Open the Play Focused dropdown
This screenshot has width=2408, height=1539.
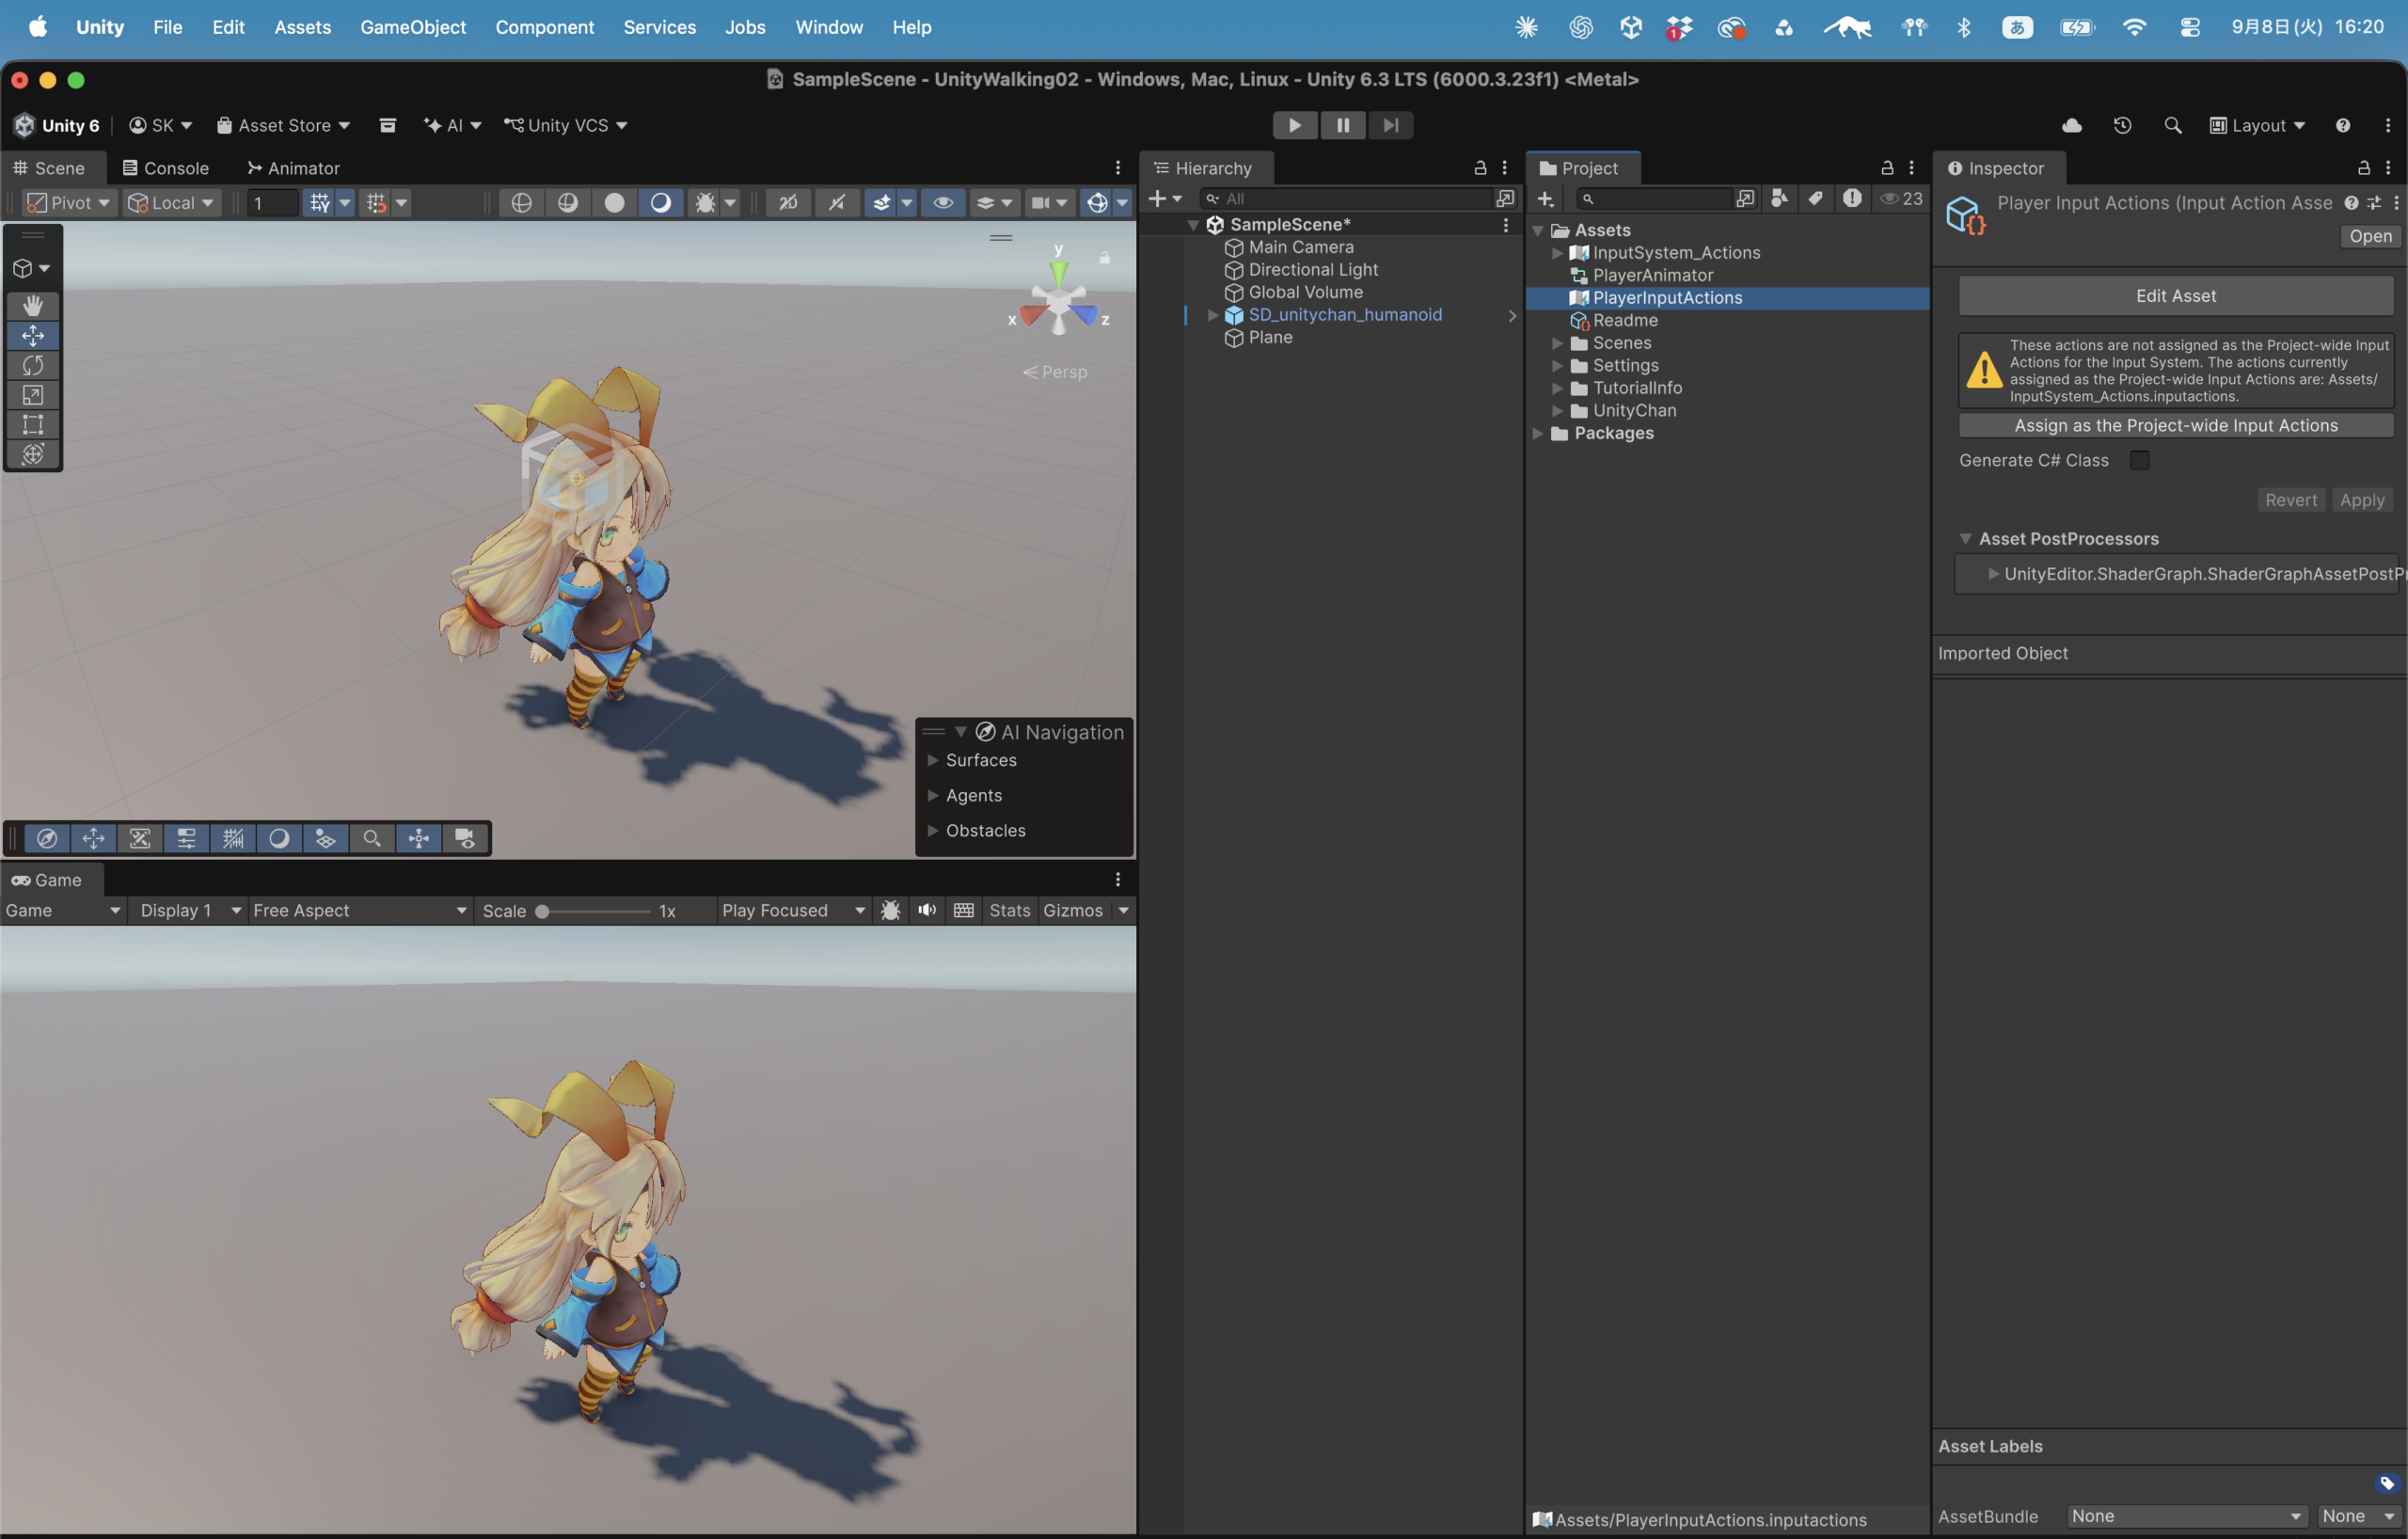[x=792, y=910]
